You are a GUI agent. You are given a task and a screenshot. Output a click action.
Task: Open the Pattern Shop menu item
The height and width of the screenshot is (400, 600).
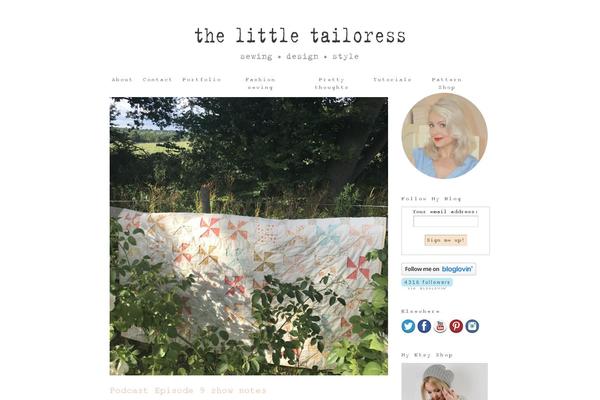tap(447, 83)
